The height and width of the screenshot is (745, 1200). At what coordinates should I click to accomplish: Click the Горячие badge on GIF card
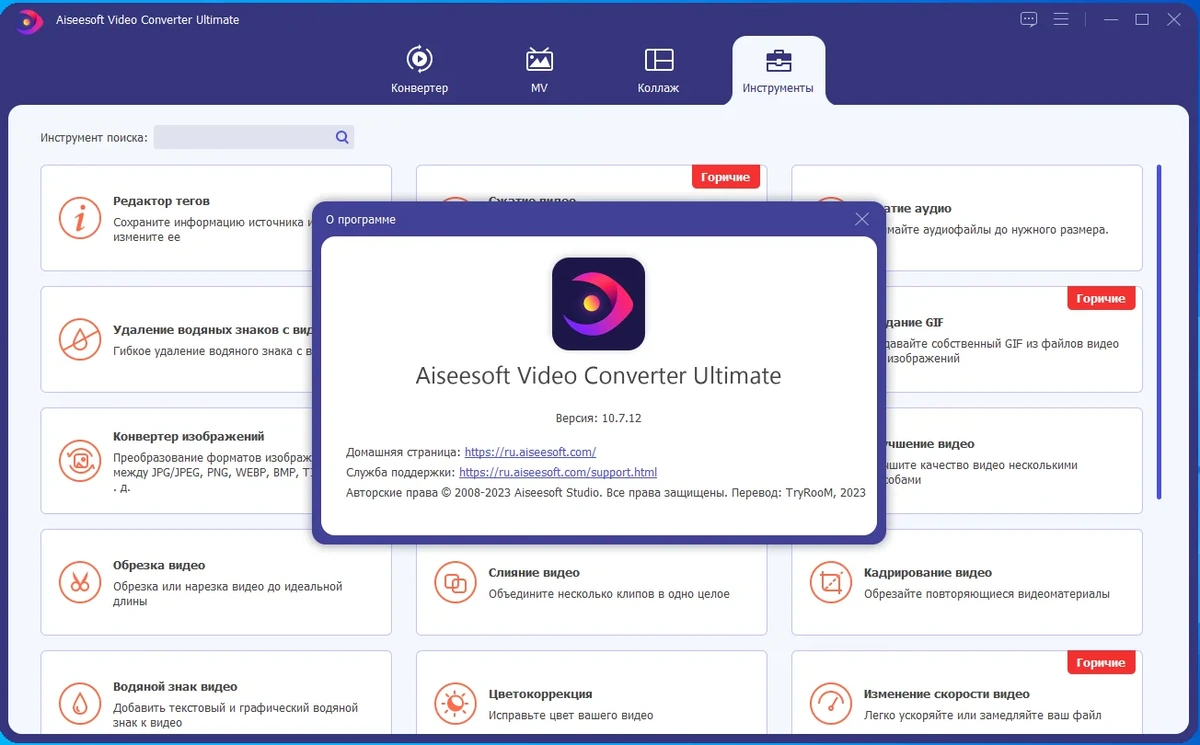[1101, 298]
